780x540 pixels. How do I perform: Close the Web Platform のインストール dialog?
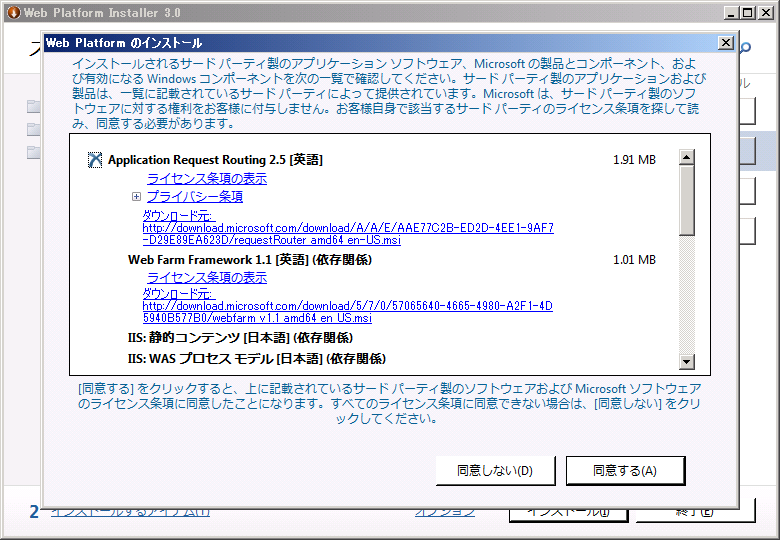point(726,43)
